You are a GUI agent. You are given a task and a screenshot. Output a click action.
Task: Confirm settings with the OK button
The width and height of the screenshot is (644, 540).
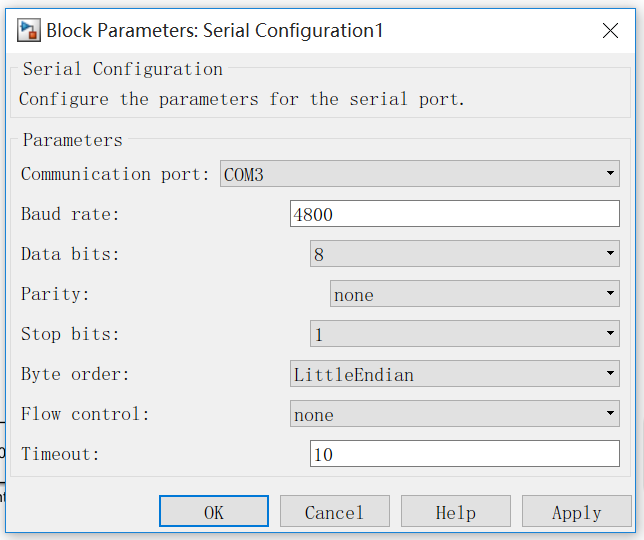(x=214, y=511)
